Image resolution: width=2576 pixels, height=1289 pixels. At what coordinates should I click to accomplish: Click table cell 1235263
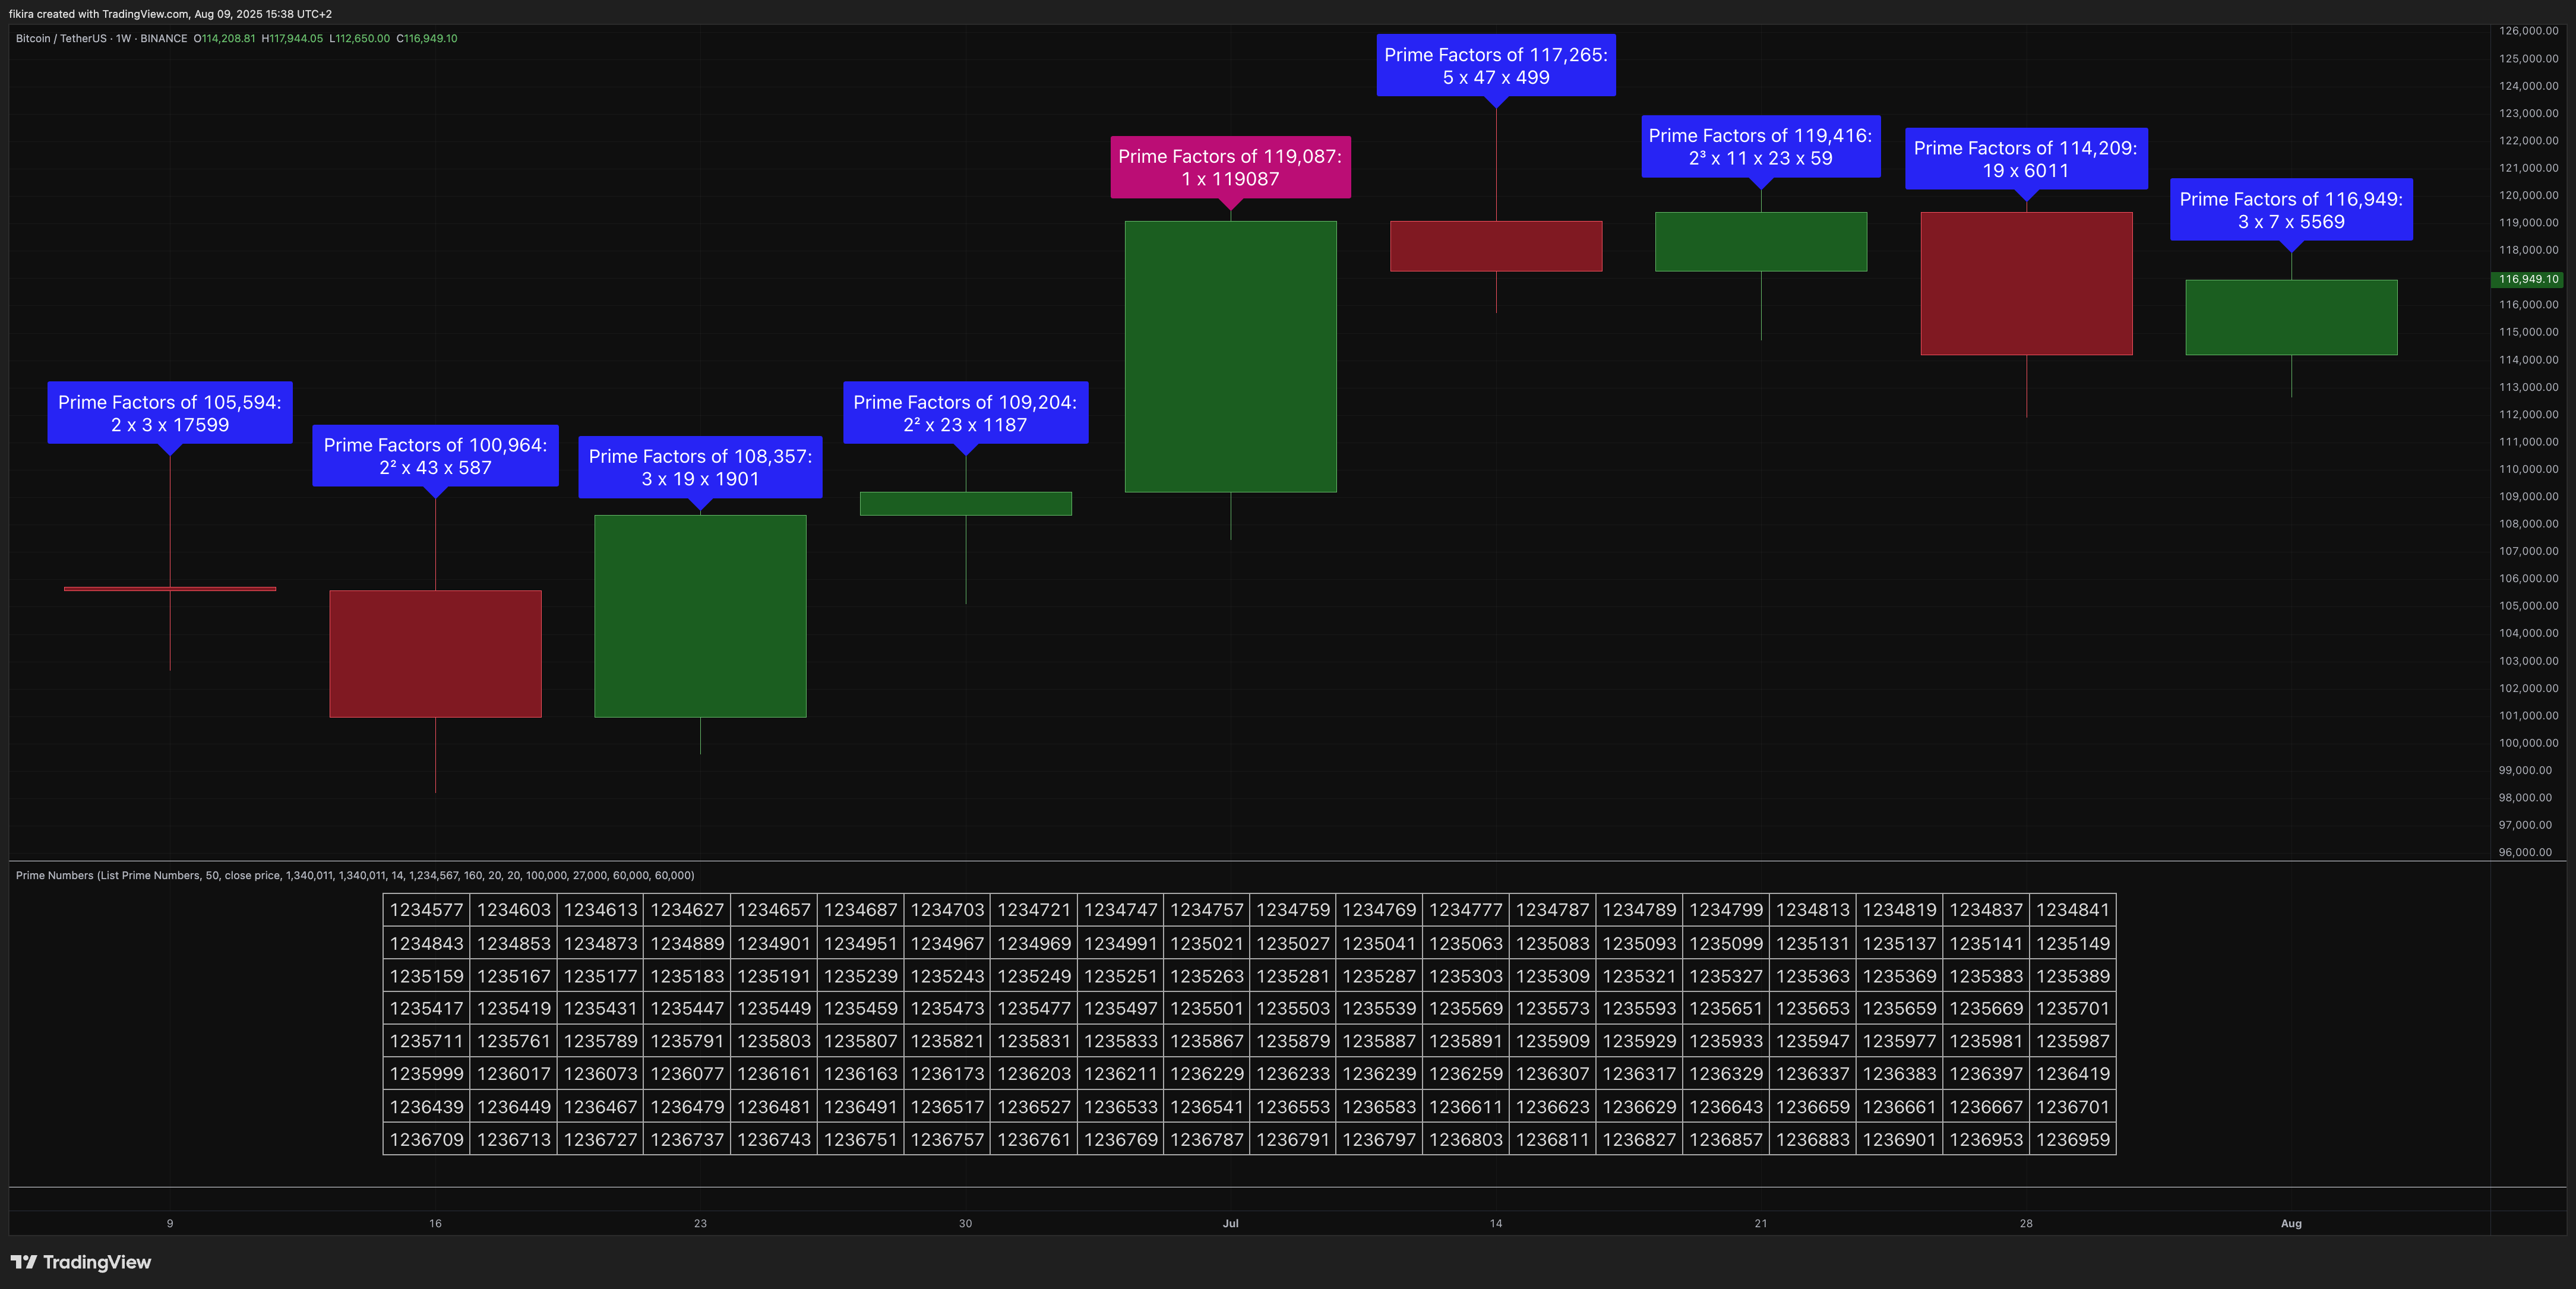(1207, 976)
